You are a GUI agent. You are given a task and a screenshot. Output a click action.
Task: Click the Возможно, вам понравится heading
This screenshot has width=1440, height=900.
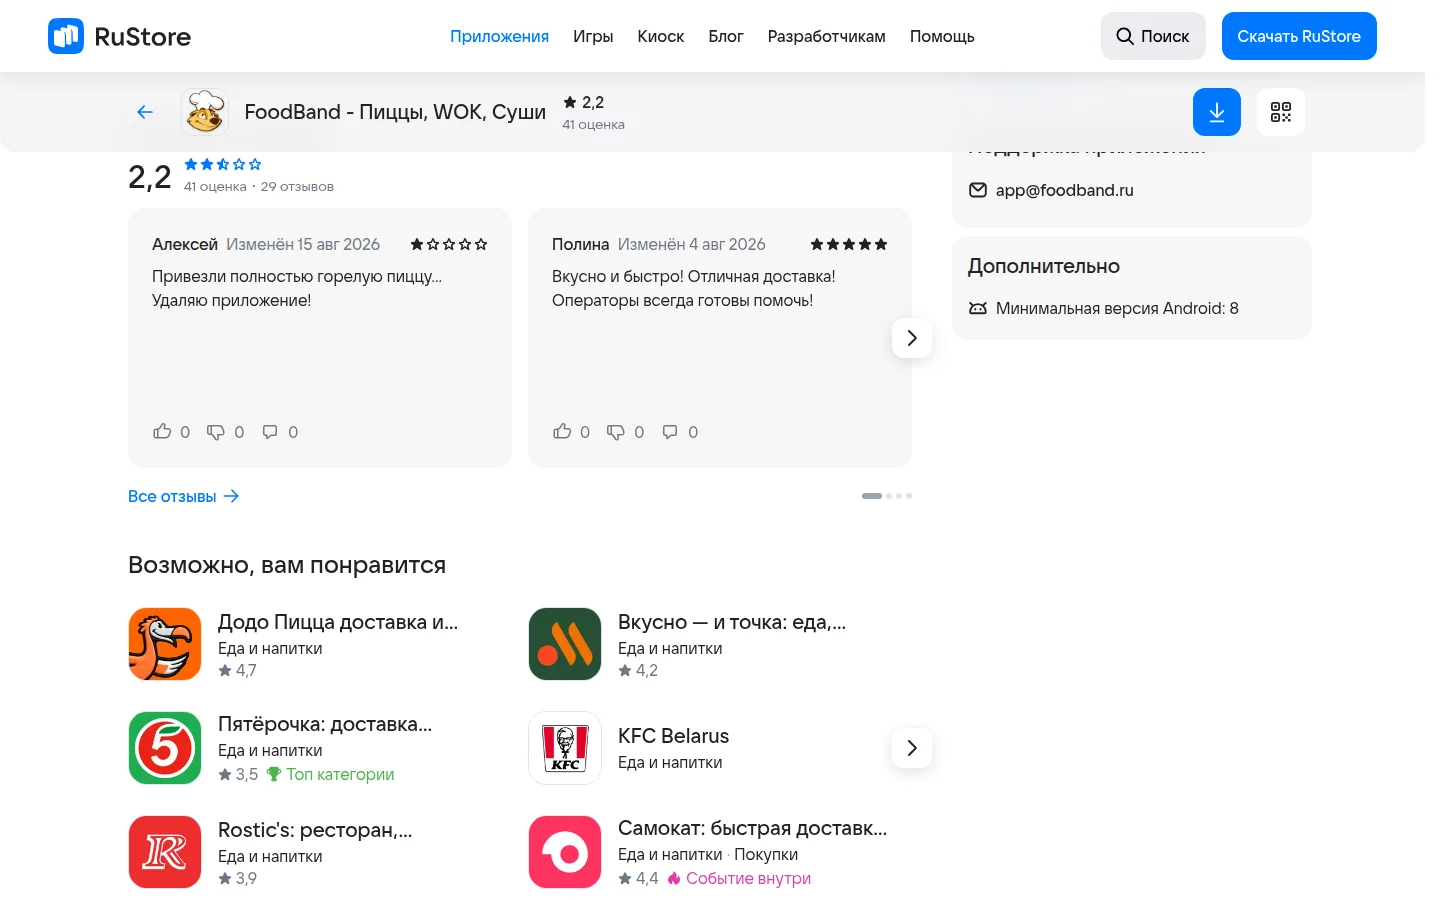(x=287, y=565)
